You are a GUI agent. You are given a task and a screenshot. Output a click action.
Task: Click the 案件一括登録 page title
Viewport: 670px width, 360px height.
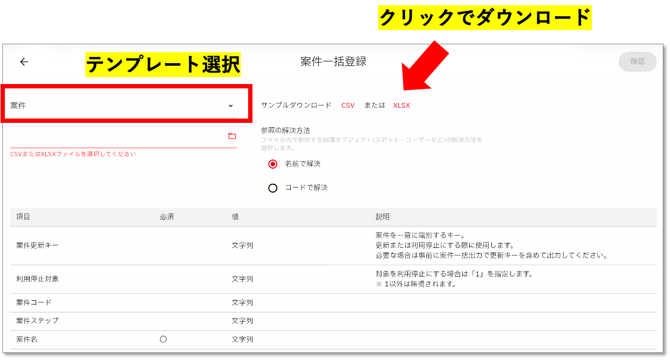click(333, 61)
